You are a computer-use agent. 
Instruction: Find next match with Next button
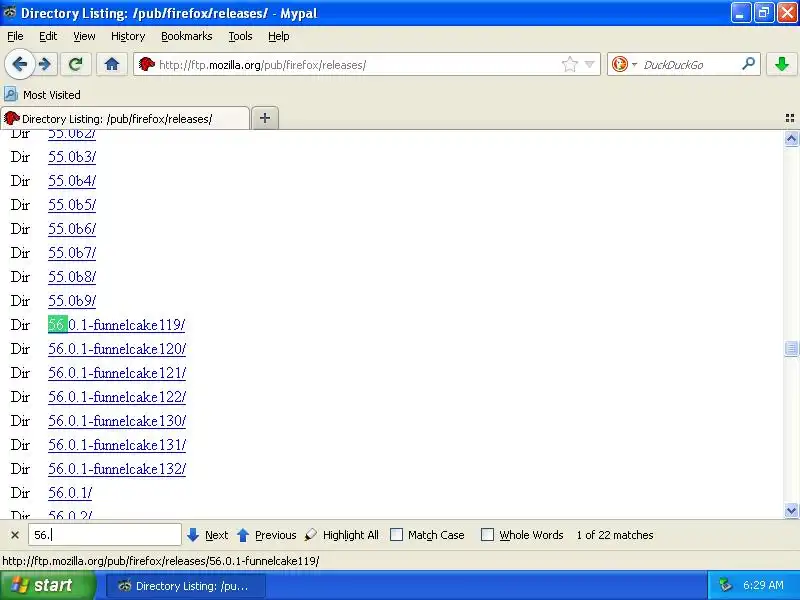tap(208, 535)
